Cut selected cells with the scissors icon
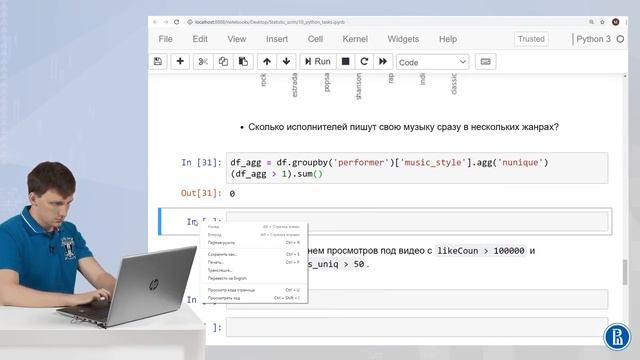Screen dimensions: 640x360 [203, 62]
